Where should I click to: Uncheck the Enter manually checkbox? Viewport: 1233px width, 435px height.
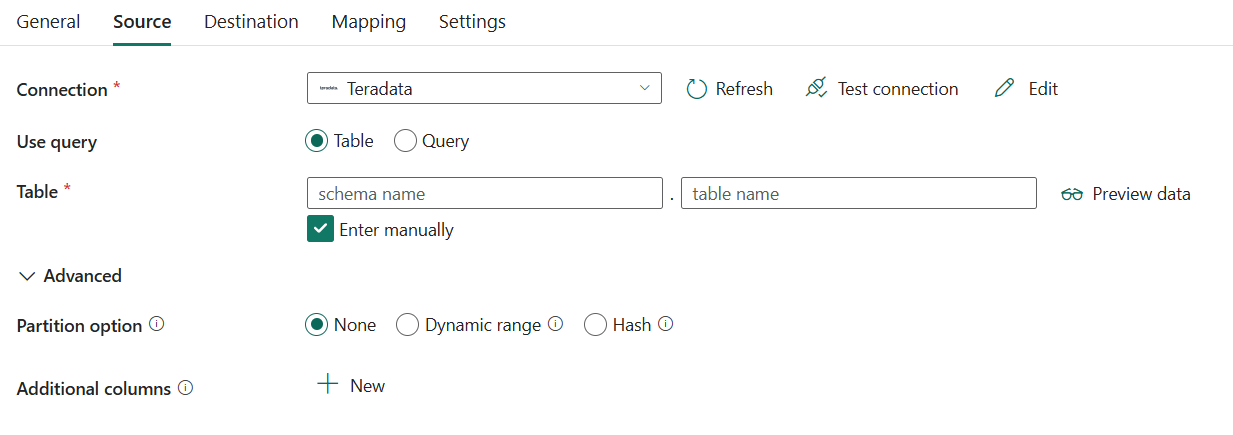tap(320, 229)
